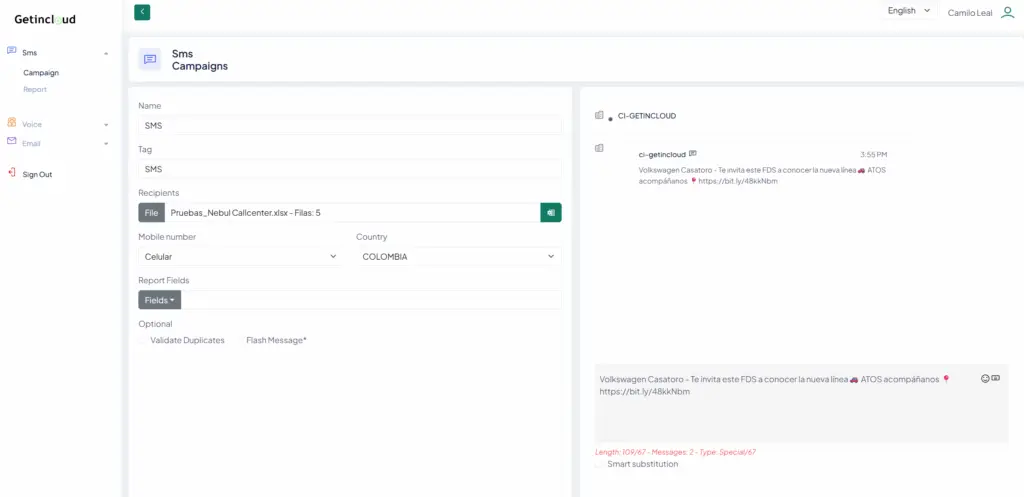Open the Fields dropdown button
The image size is (1024, 497).
tap(159, 300)
